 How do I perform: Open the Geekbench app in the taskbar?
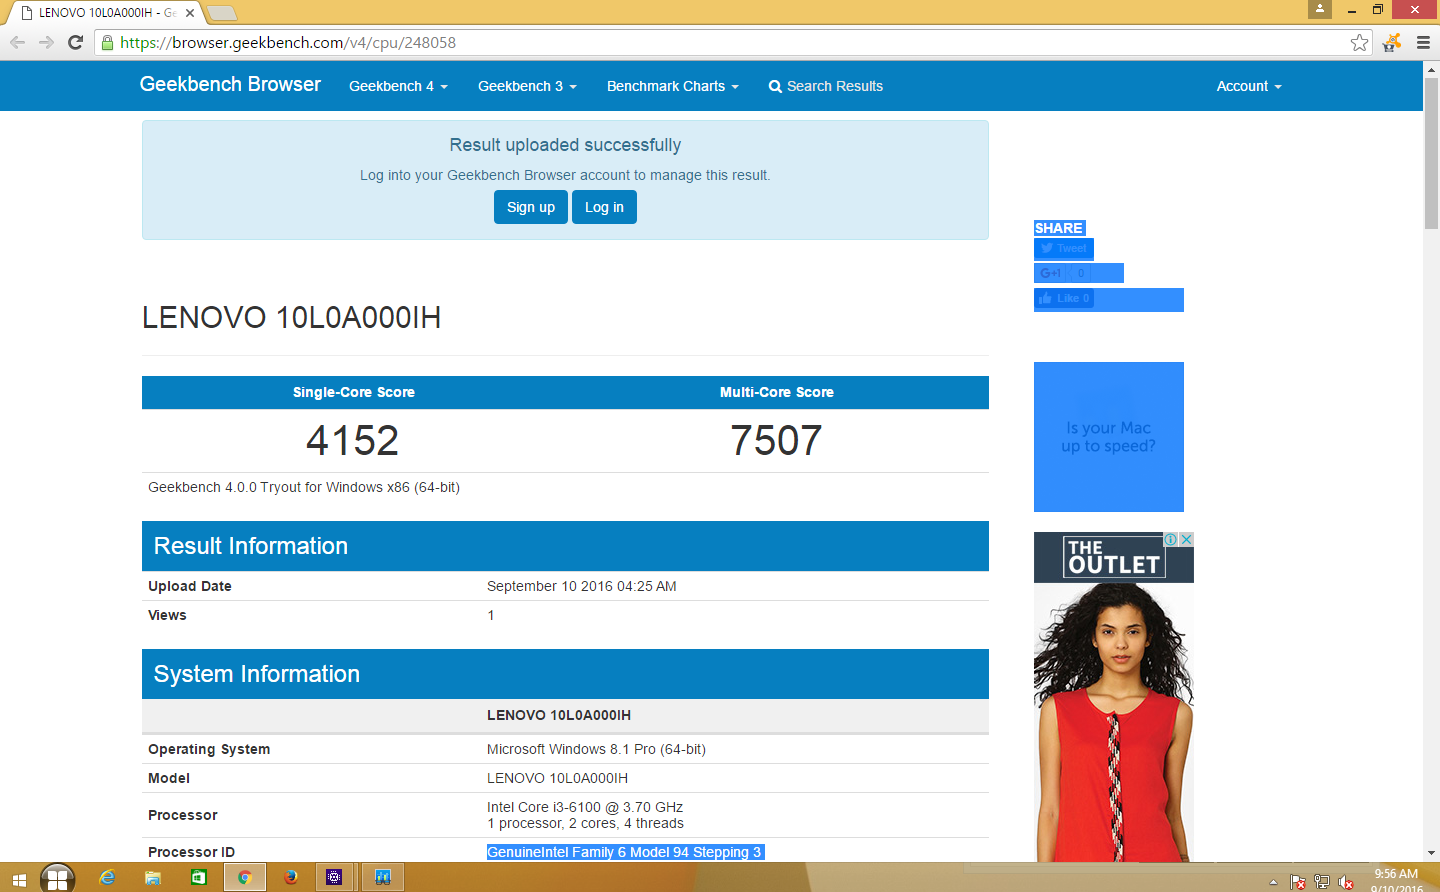[382, 877]
